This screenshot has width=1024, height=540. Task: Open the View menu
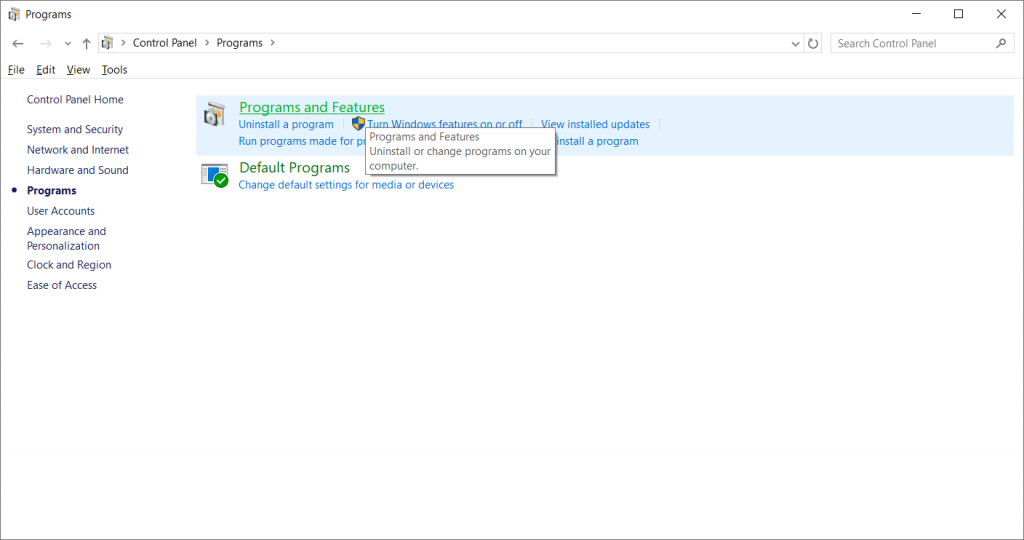[x=78, y=70]
